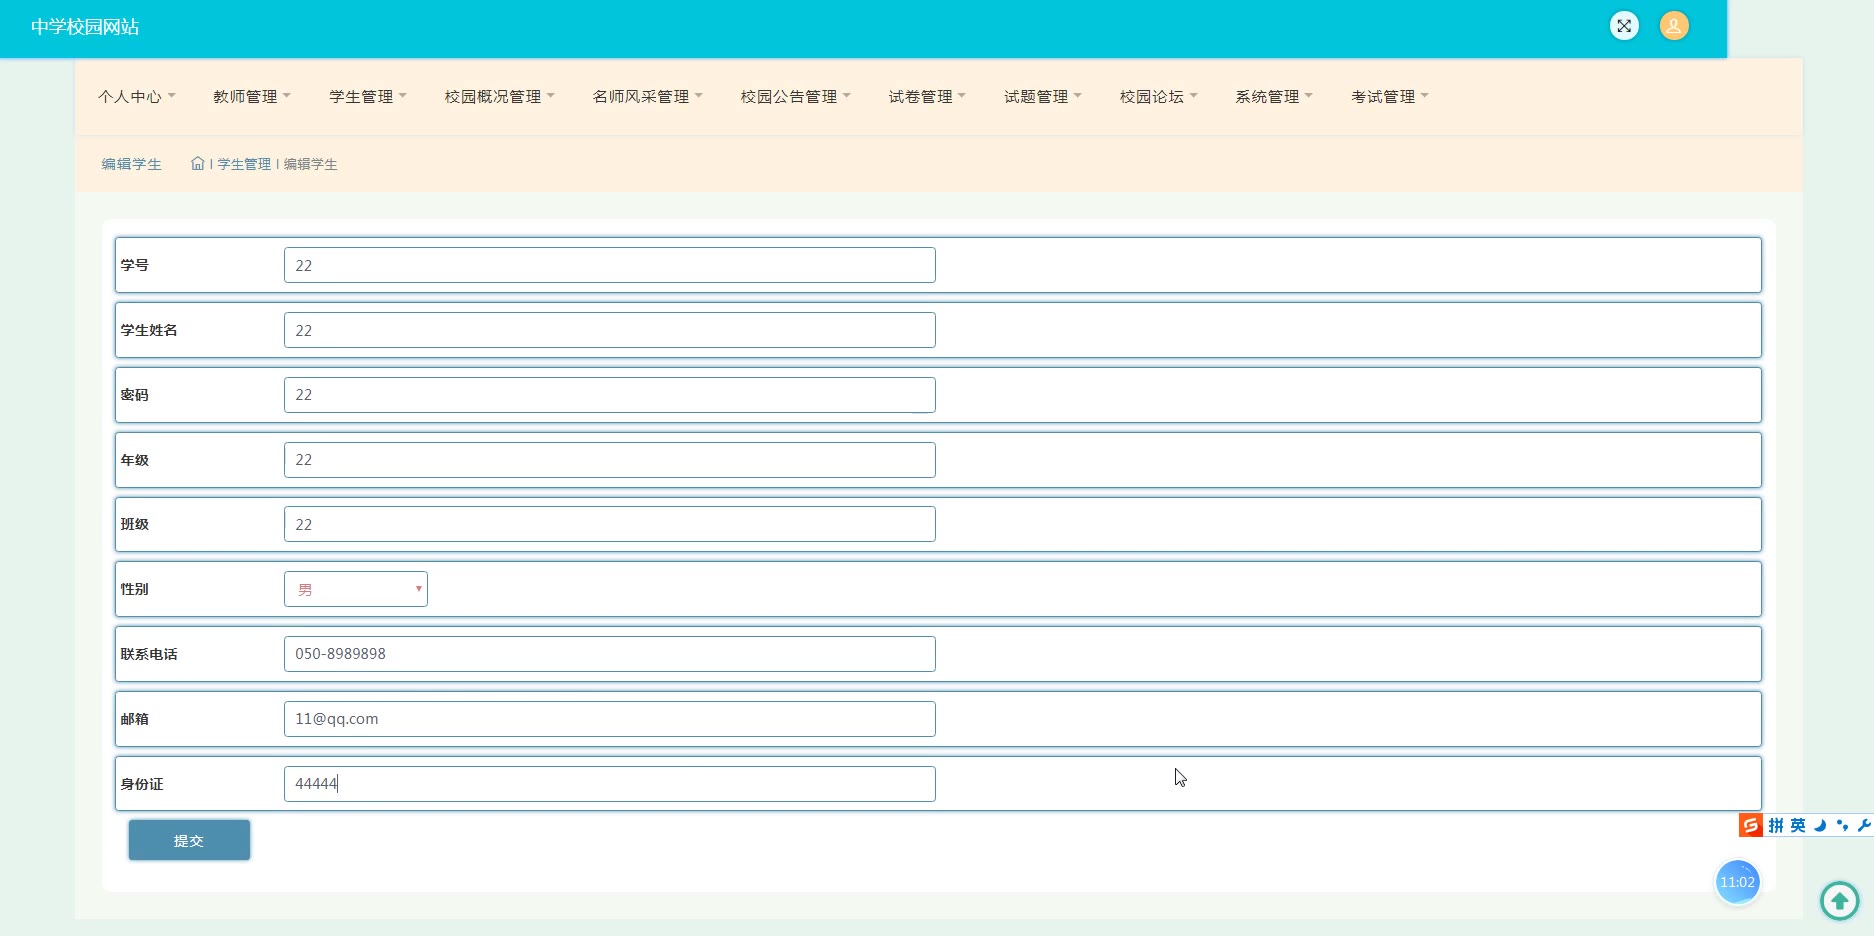The width and height of the screenshot is (1874, 936).
Task: Click the 密码 field label
Action: pos(135,395)
